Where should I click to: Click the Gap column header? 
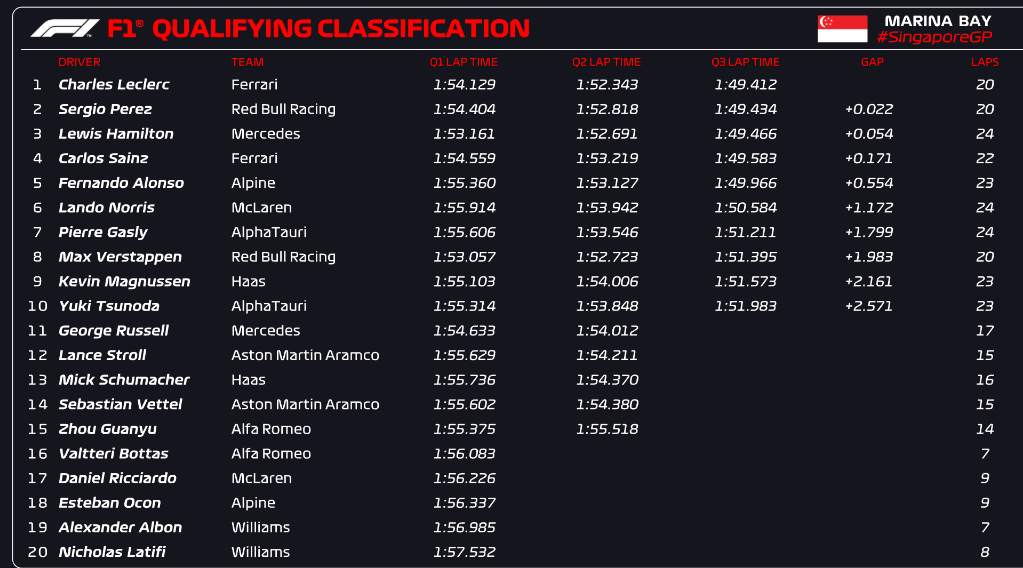[872, 62]
